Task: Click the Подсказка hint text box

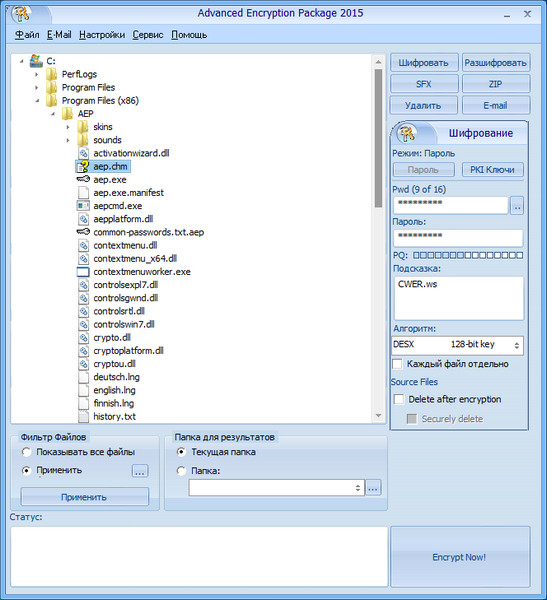Action: [x=459, y=298]
